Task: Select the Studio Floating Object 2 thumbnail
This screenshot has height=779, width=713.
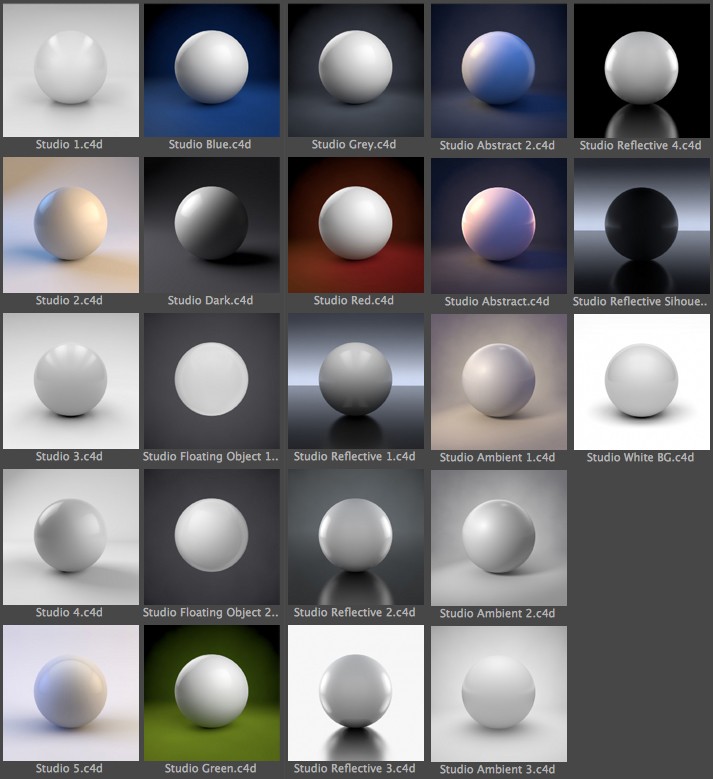Action: point(212,537)
